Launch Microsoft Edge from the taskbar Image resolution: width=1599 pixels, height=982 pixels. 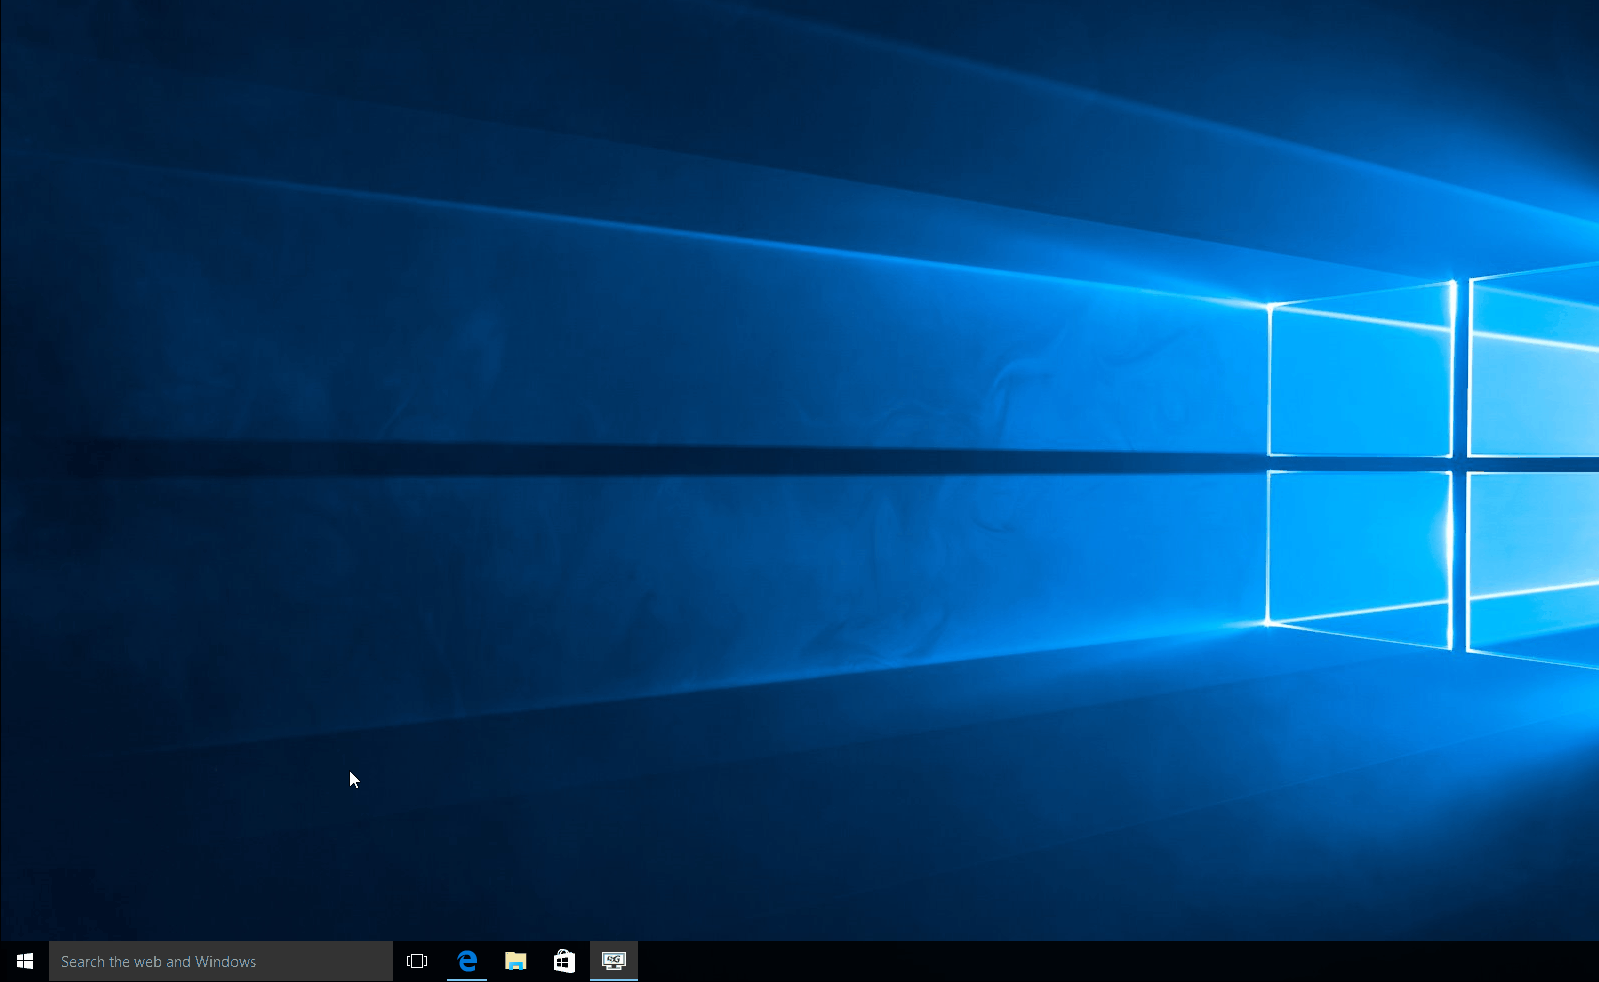467,961
